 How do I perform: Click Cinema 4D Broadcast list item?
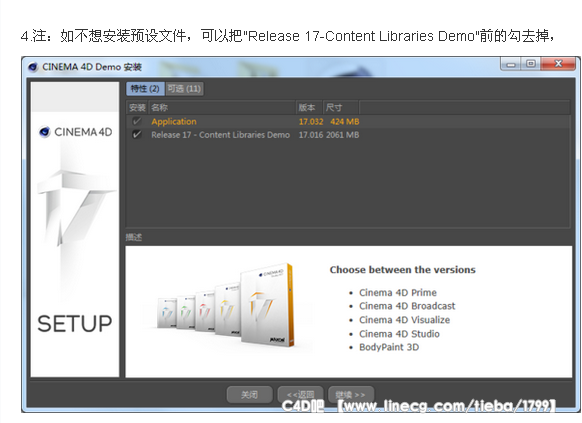click(x=407, y=306)
